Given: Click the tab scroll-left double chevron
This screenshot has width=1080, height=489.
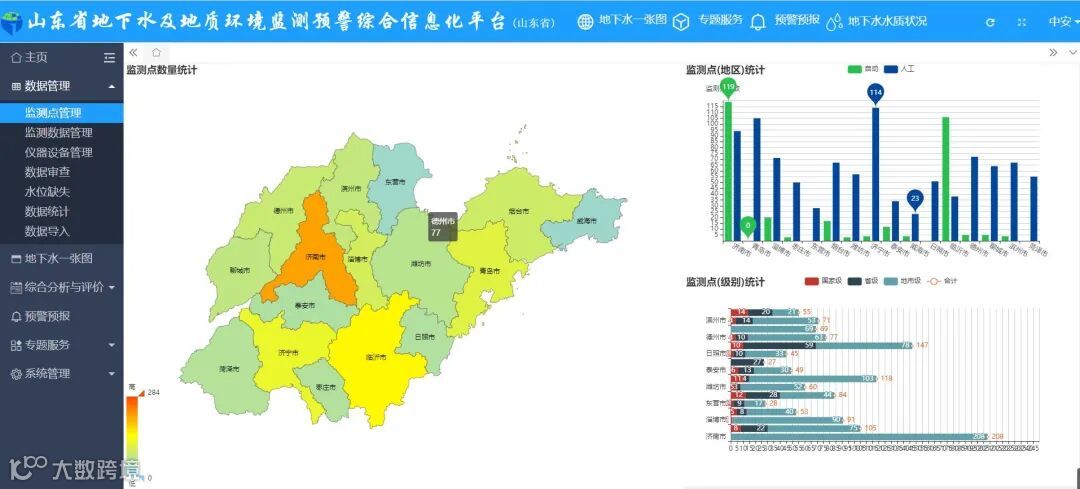Looking at the screenshot, I should coord(134,52).
